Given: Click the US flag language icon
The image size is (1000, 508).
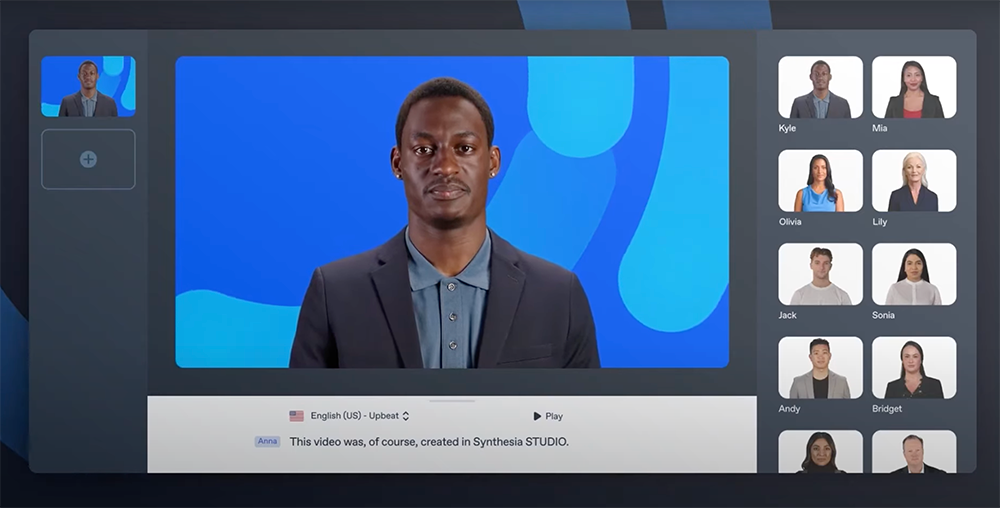Looking at the screenshot, I should coord(296,416).
